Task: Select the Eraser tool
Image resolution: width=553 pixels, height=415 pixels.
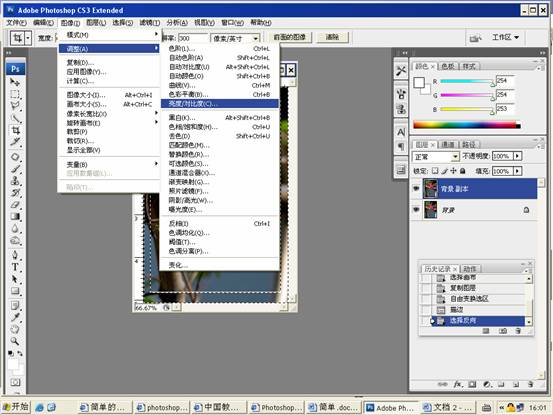Action: pyautogui.click(x=15, y=204)
